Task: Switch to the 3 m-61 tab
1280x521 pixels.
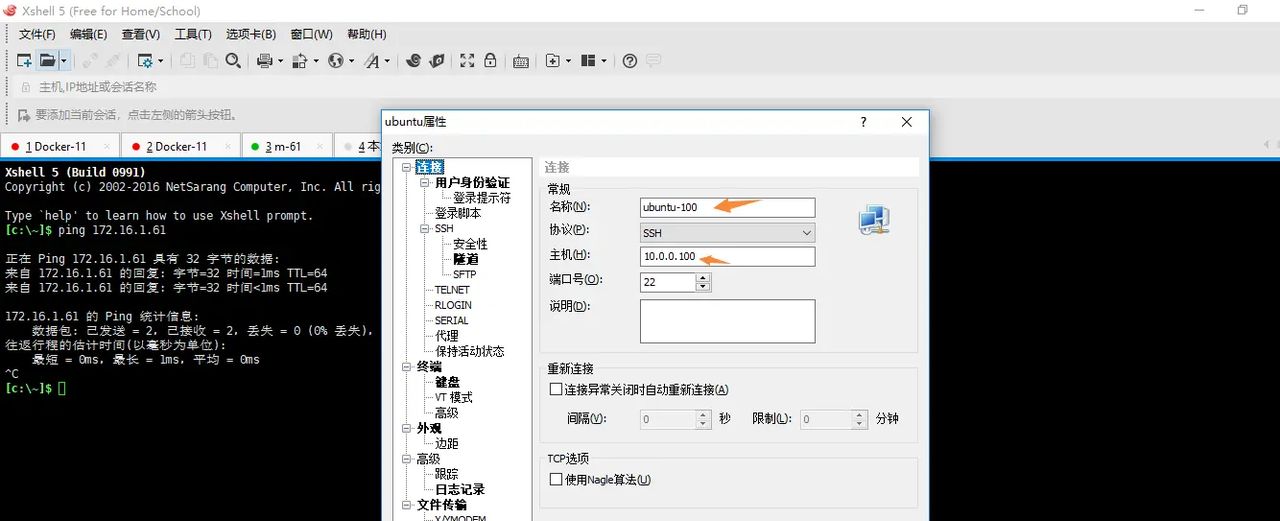Action: tap(287, 146)
